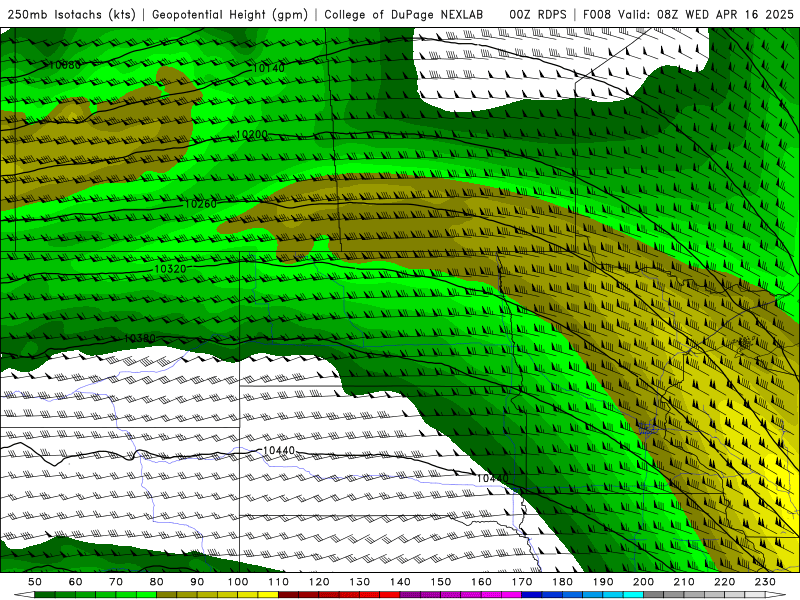Click the 10320 height contour label
Image resolution: width=800 pixels, height=600 pixels.
pos(170,268)
